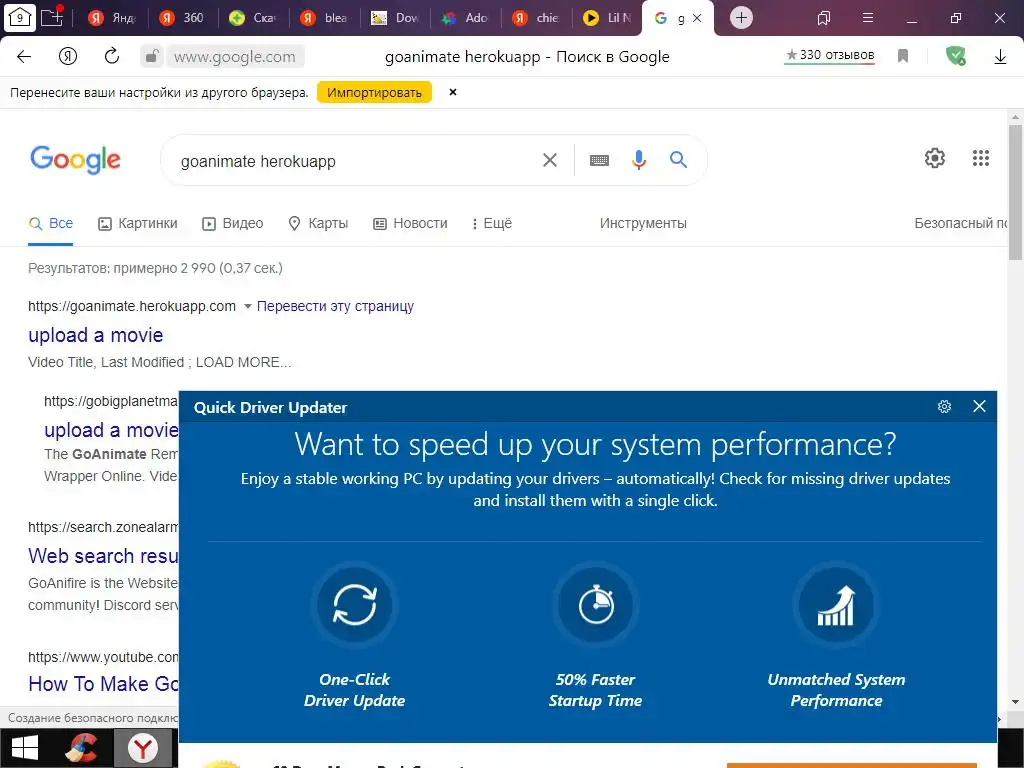Open the browser tab list/collections icon
Screen dimensions: 1024x768
(x=824, y=18)
